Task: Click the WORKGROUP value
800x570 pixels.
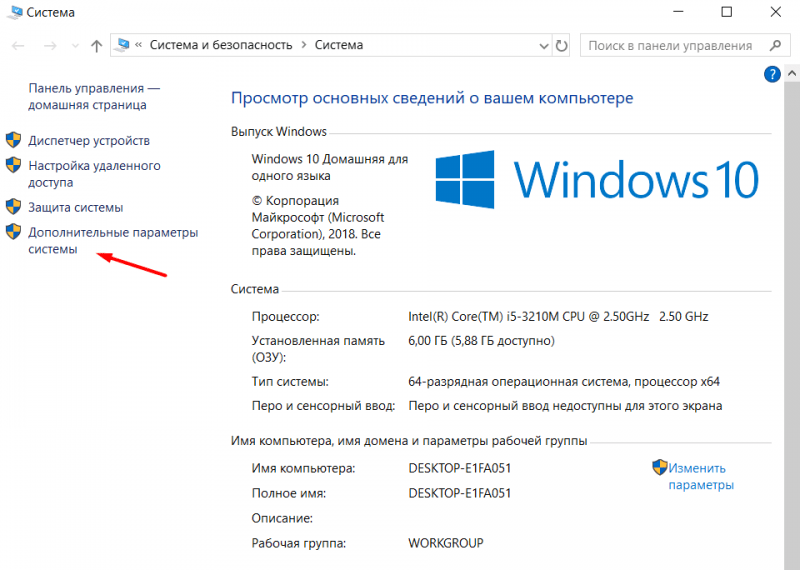Action: coord(445,543)
